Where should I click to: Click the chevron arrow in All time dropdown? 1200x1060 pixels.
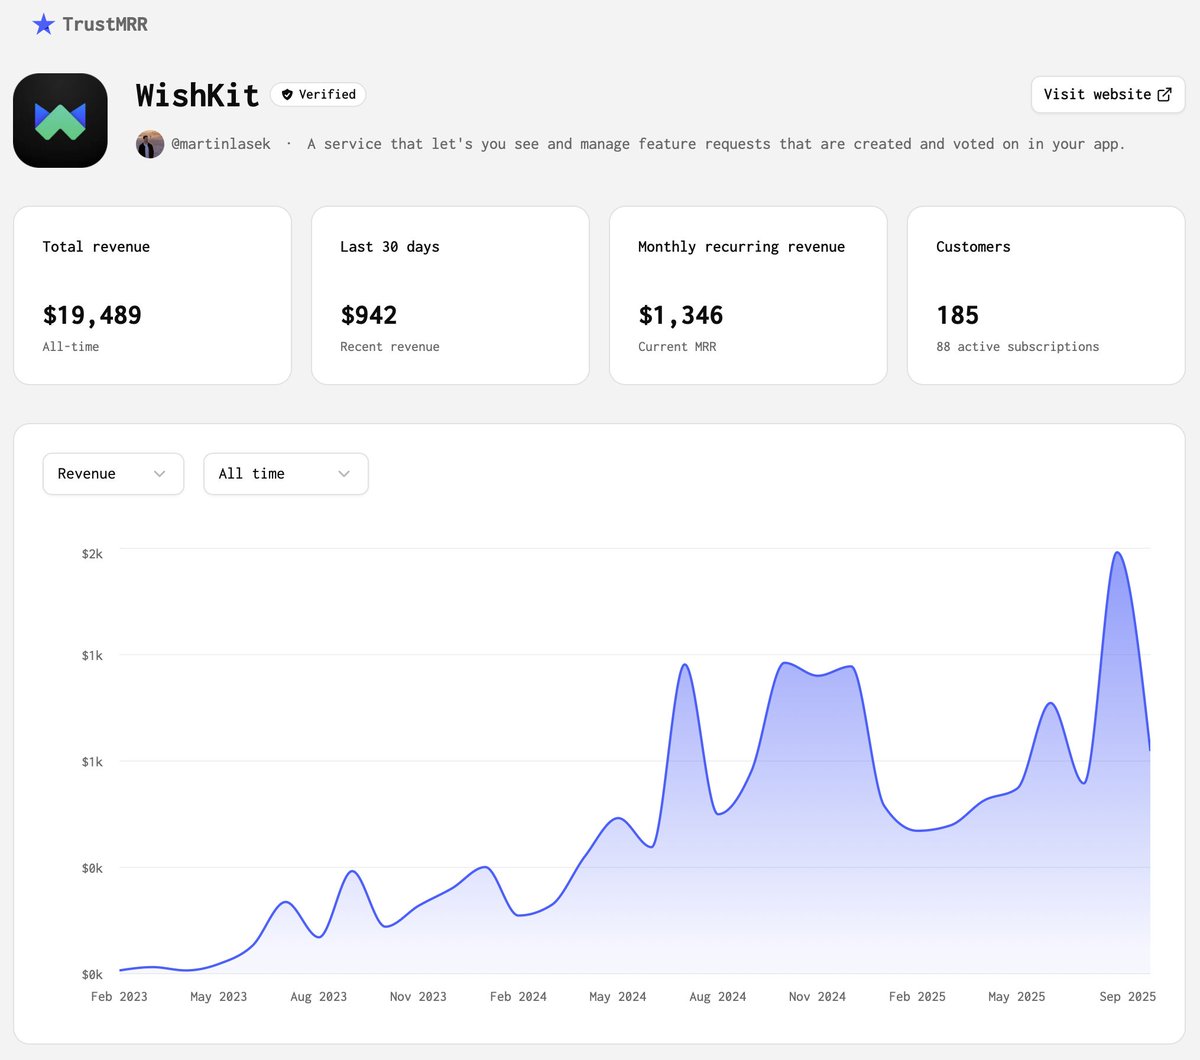click(344, 474)
